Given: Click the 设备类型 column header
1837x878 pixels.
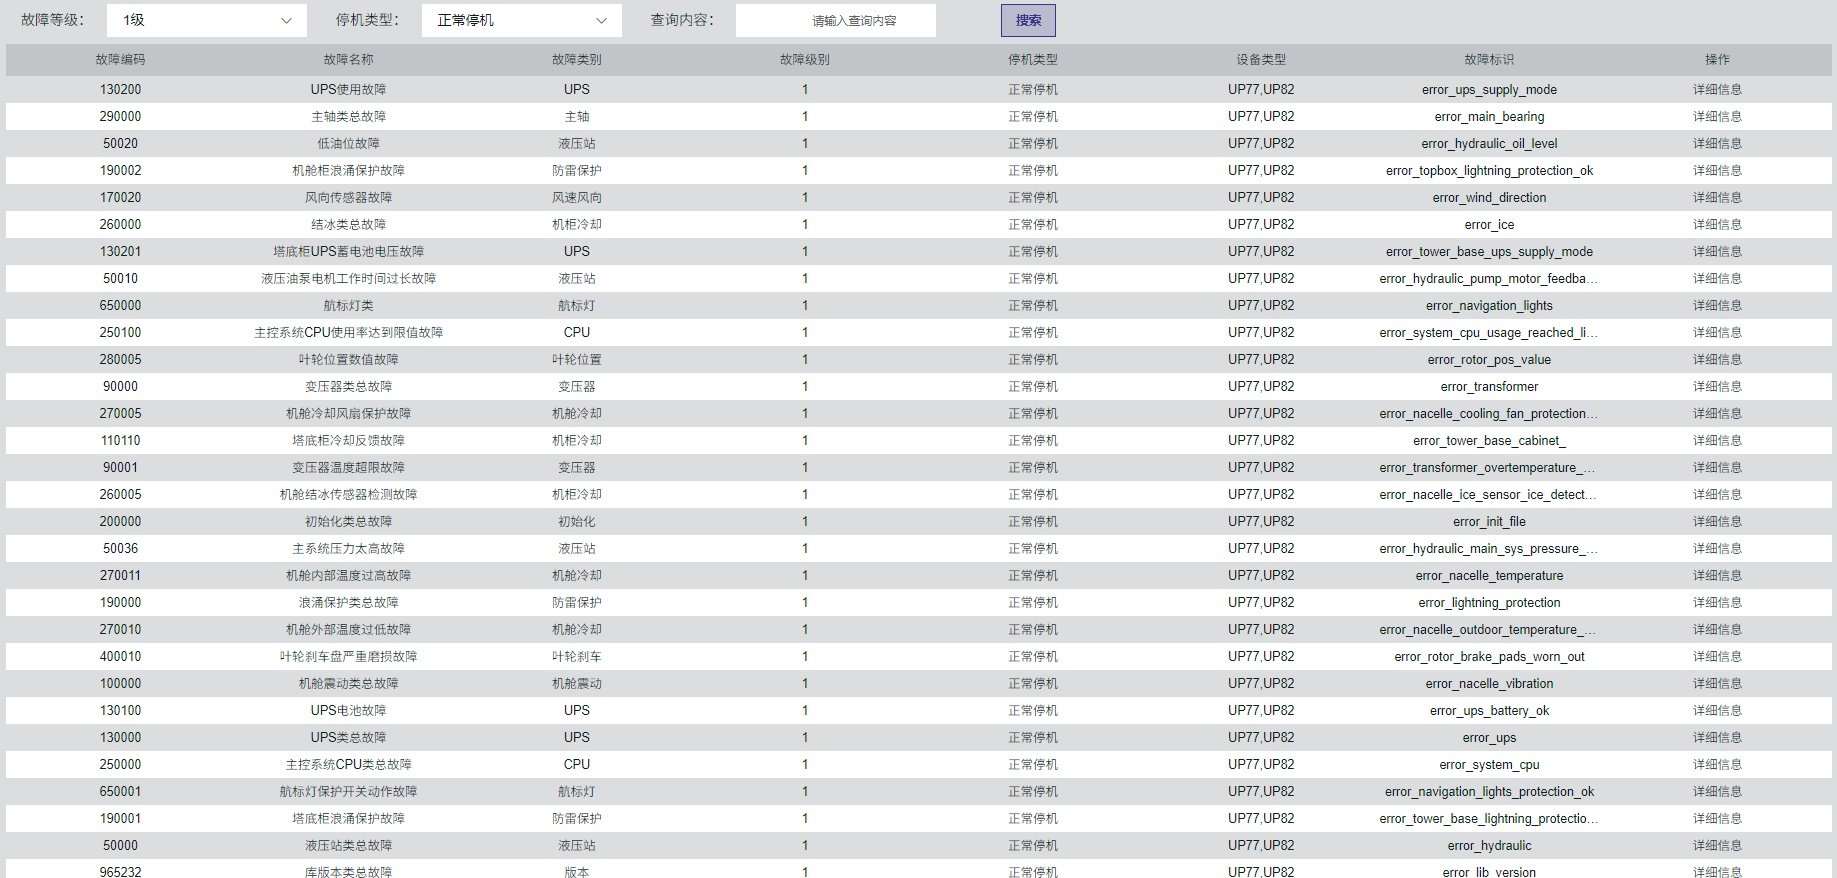Looking at the screenshot, I should 1260,60.
